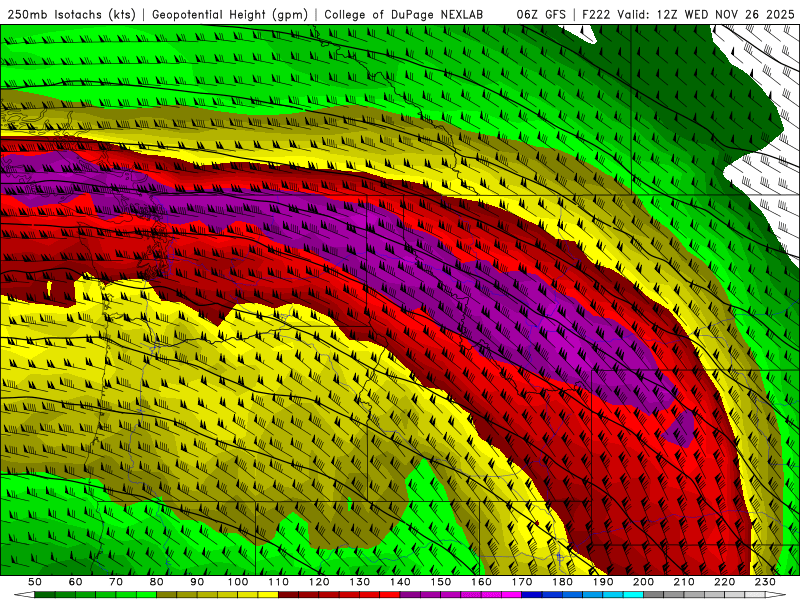Pick the 210 label on the color bar
This screenshot has height=600, width=800.
coord(684,582)
